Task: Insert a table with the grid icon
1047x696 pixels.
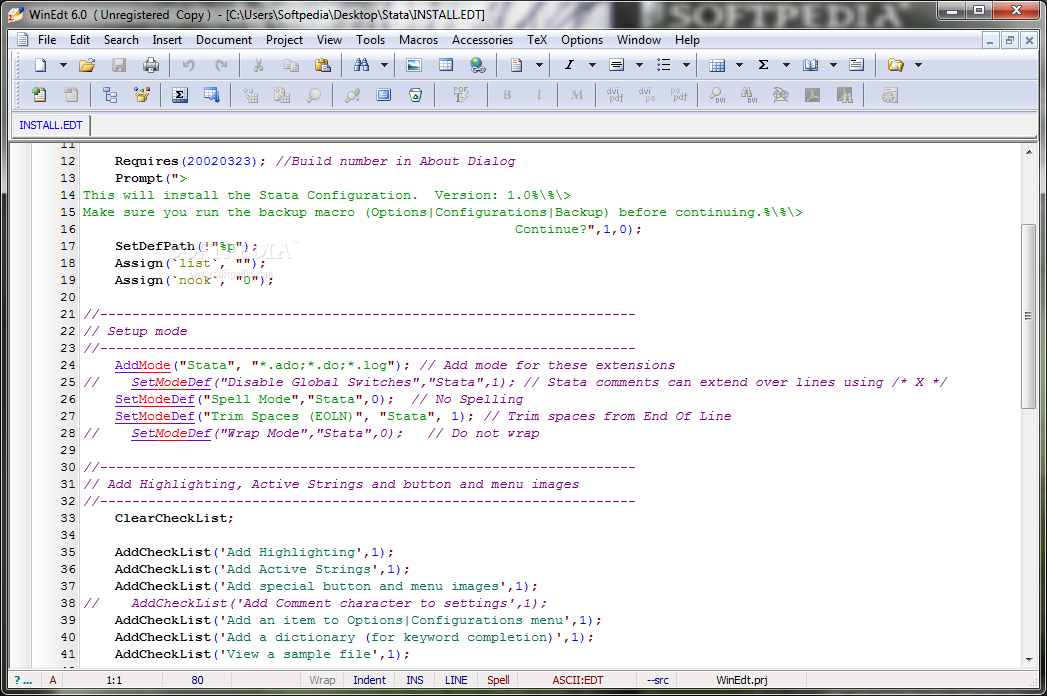Action: pos(446,65)
